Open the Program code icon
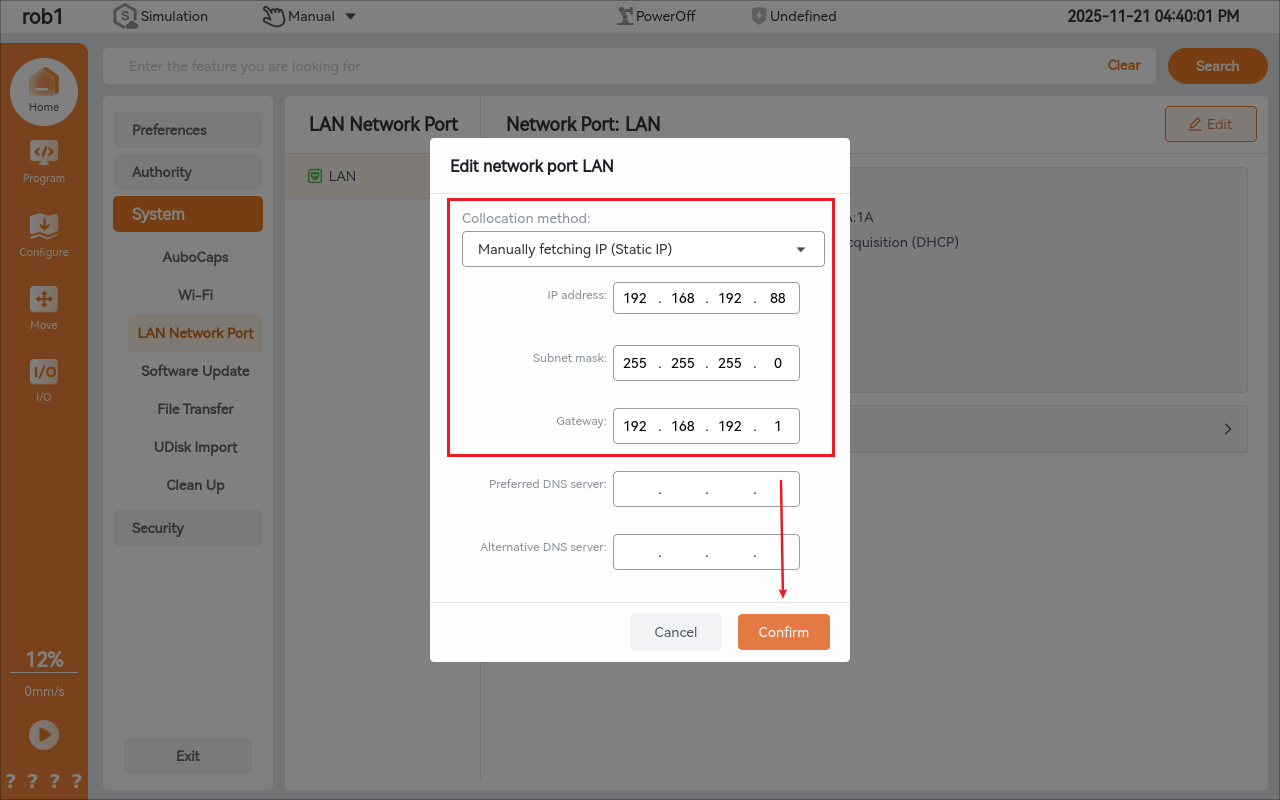 tap(43, 153)
